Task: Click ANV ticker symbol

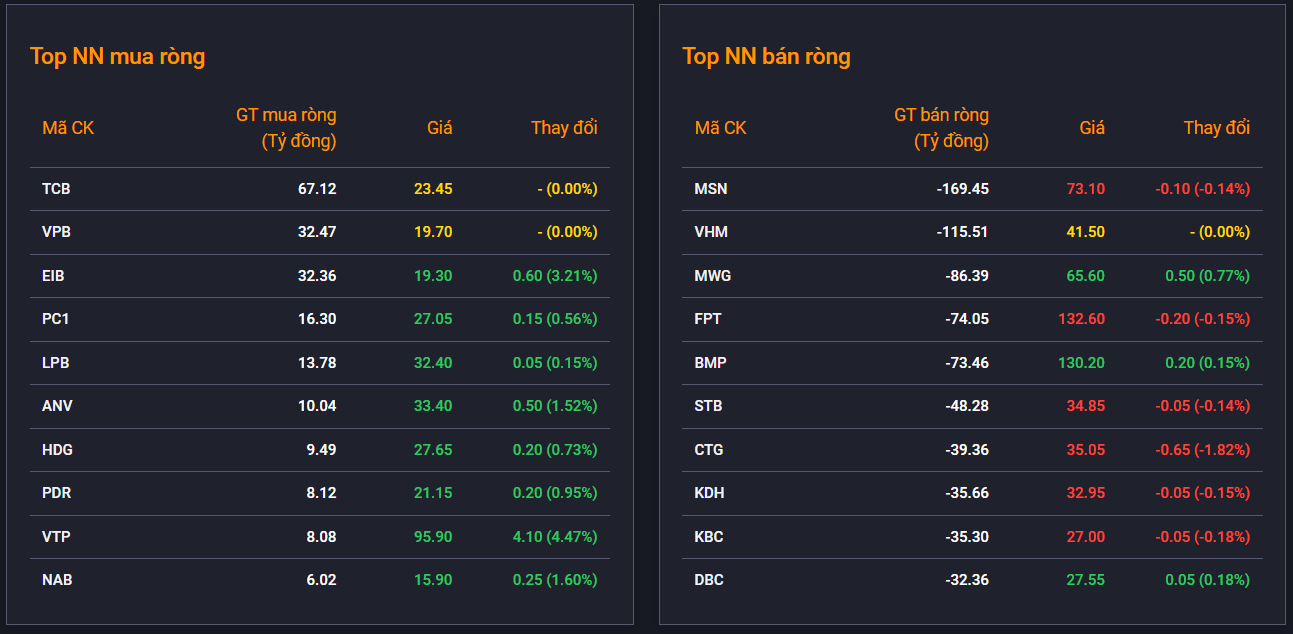Action: coord(57,406)
